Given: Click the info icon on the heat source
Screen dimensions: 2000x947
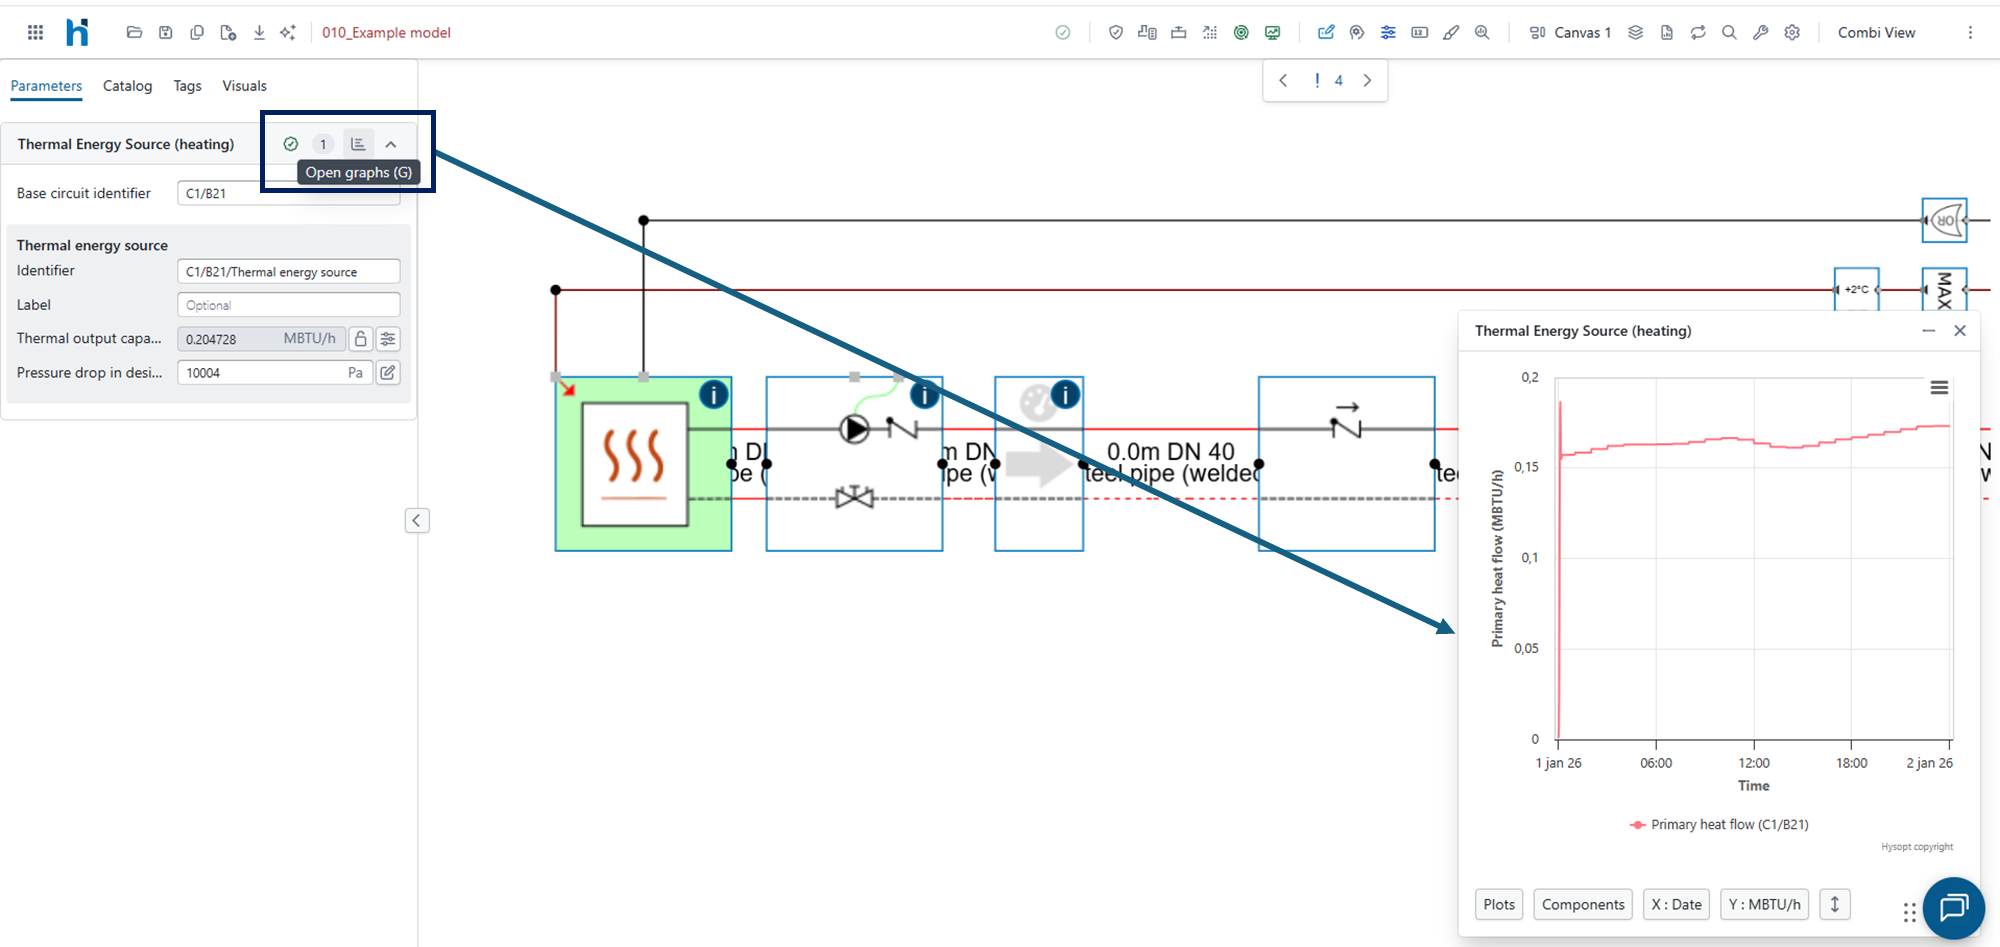Looking at the screenshot, I should pyautogui.click(x=713, y=395).
